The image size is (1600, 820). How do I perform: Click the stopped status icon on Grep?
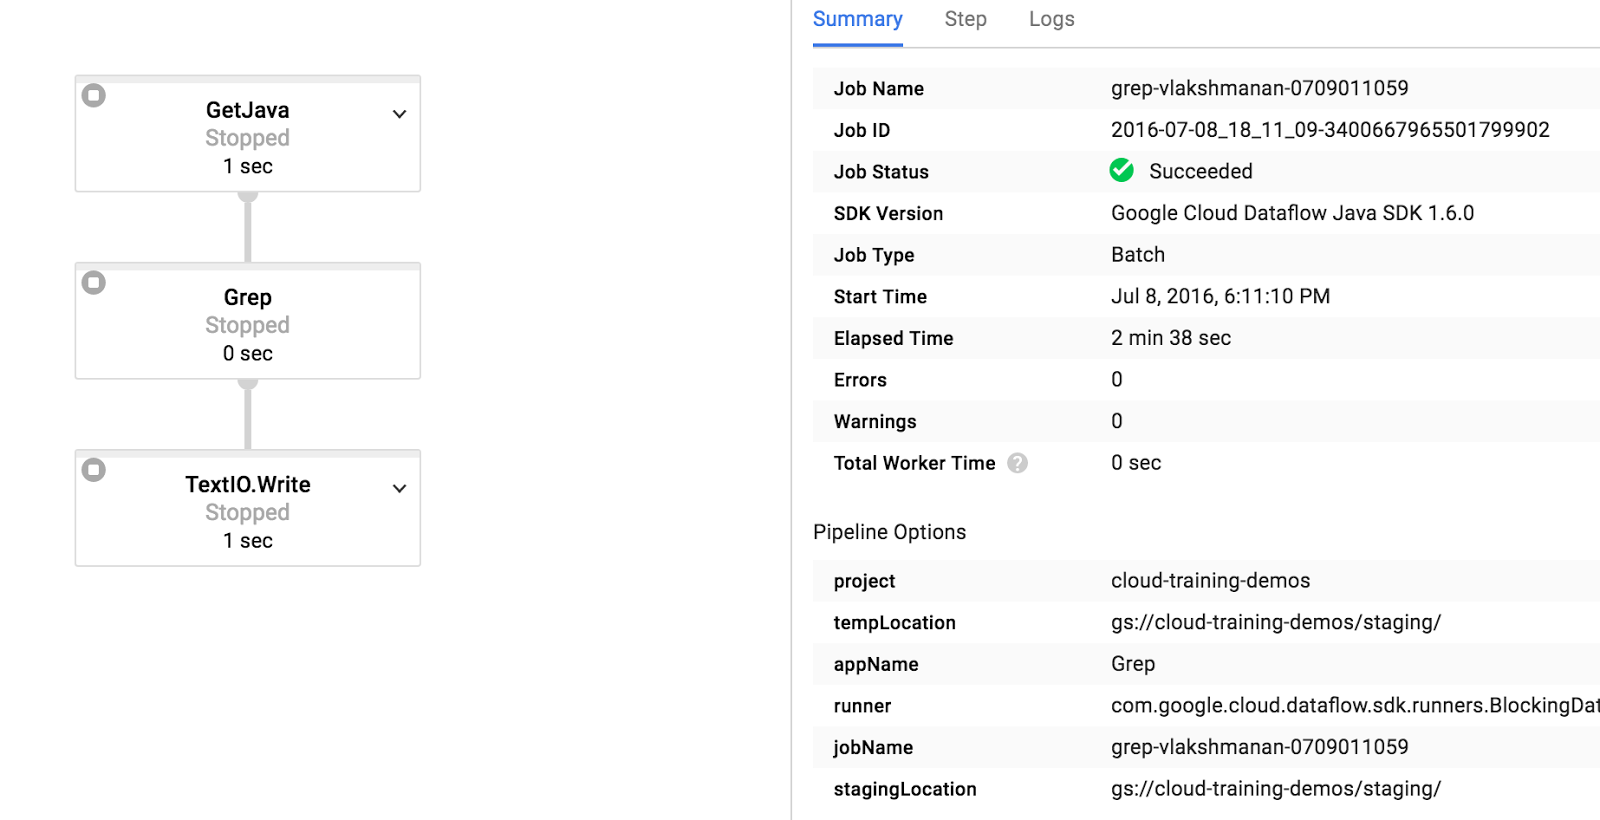(94, 283)
